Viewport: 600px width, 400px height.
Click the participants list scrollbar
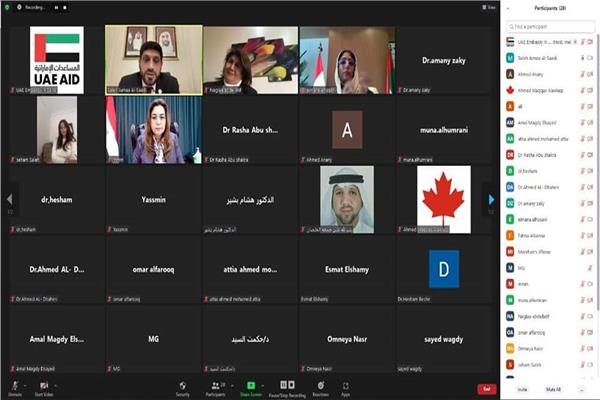pyautogui.click(x=598, y=172)
